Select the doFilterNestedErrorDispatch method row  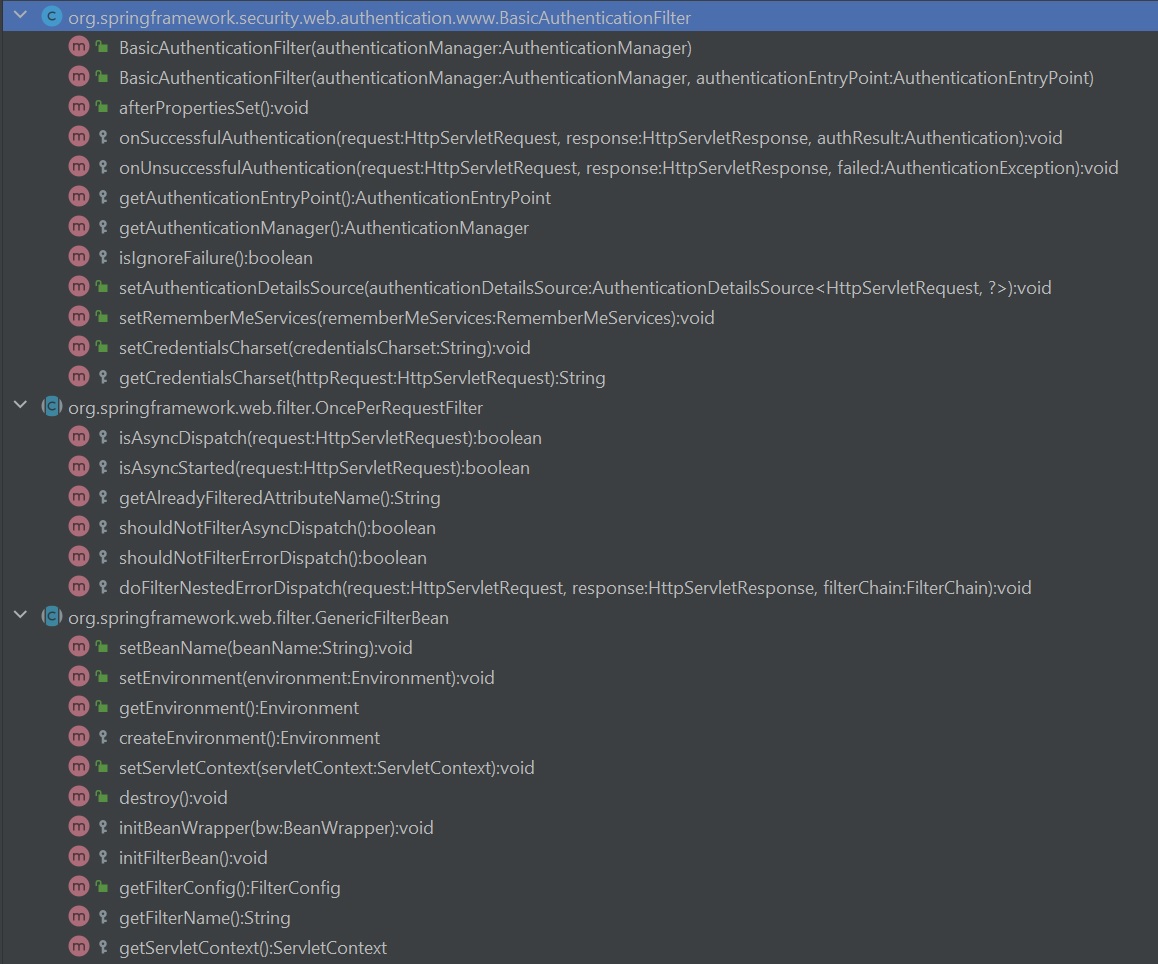pyautogui.click(x=574, y=588)
